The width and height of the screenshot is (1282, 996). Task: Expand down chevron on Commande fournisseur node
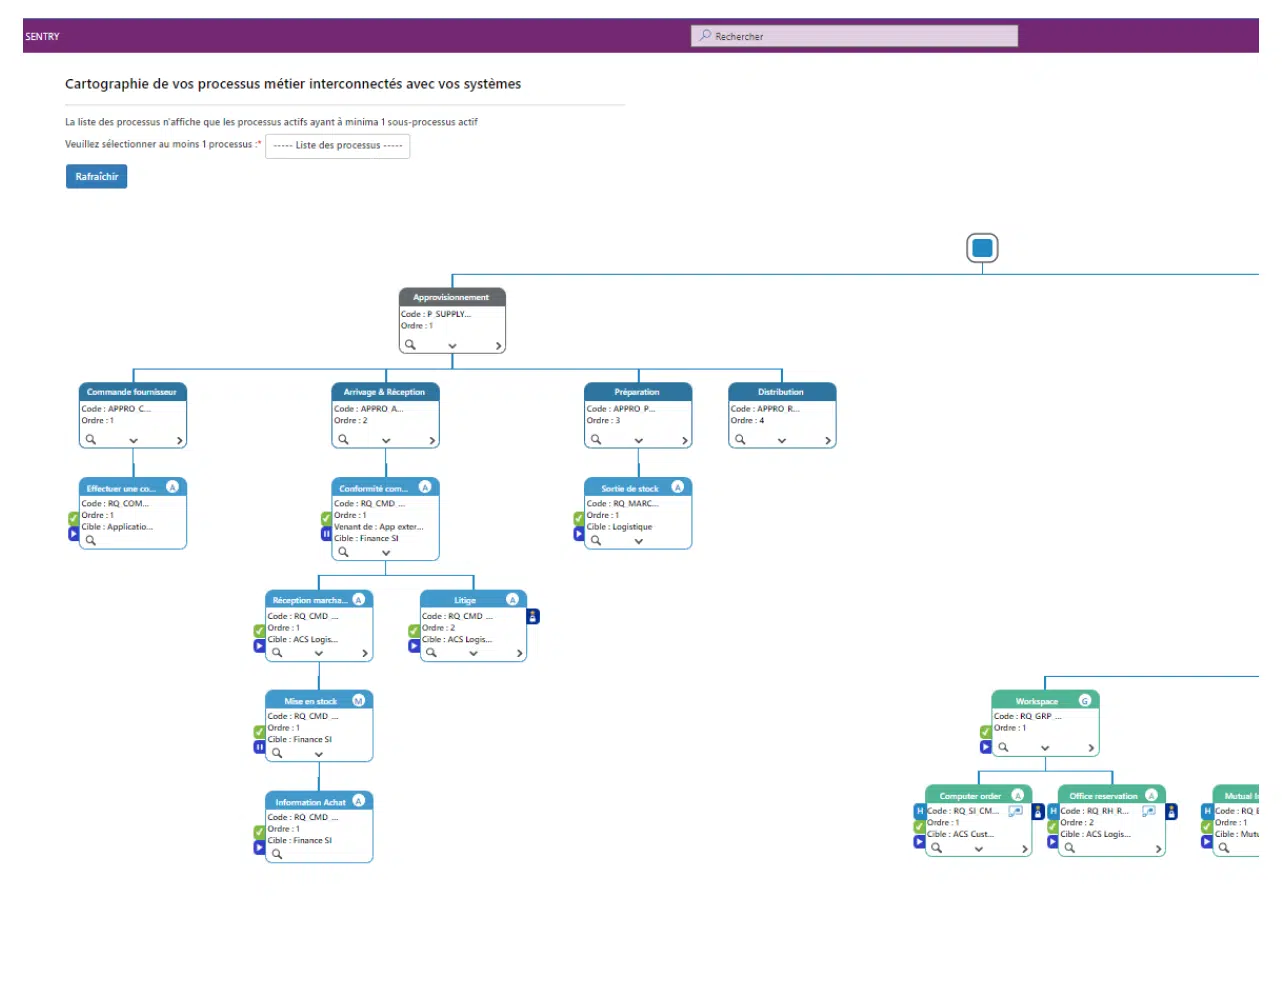point(133,441)
